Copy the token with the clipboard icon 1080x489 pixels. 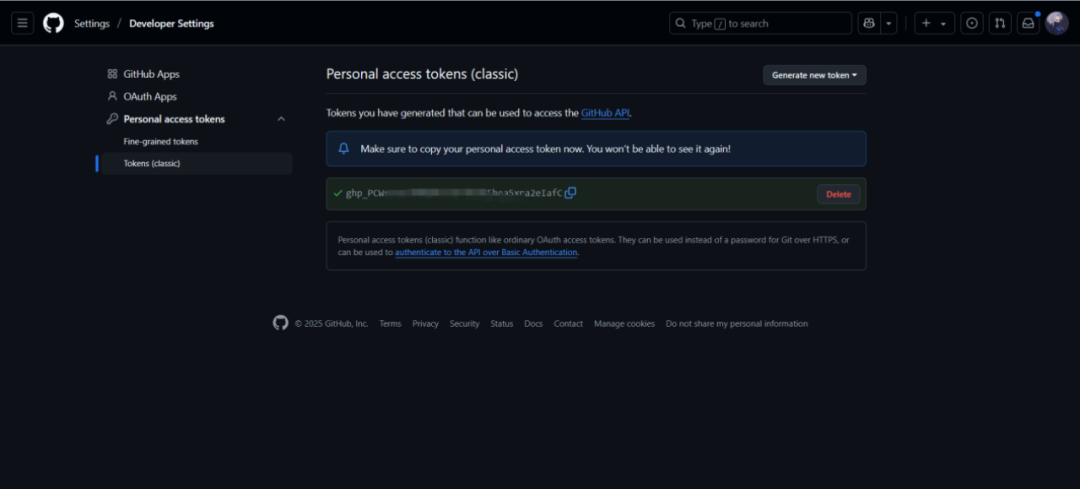click(570, 194)
